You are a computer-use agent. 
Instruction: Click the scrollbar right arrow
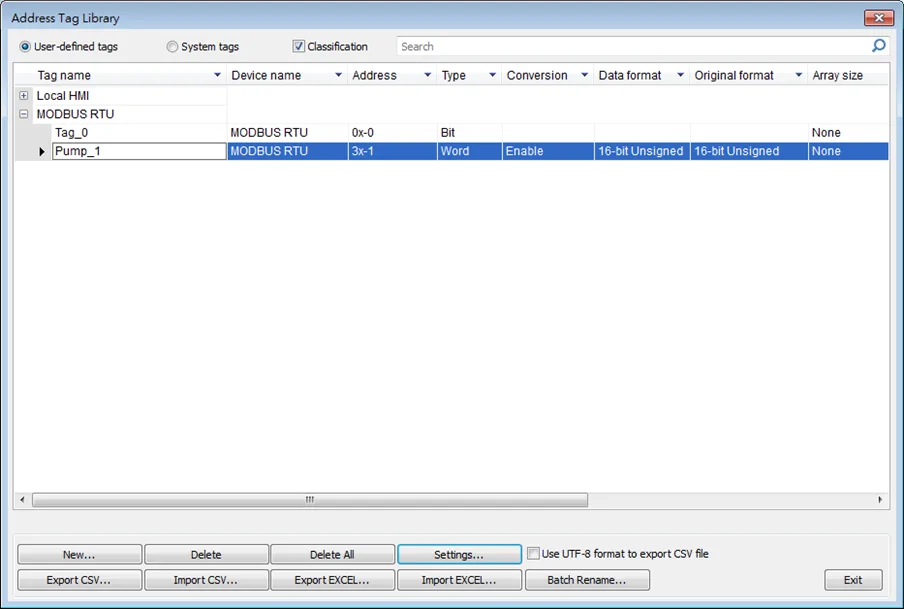tap(880, 499)
